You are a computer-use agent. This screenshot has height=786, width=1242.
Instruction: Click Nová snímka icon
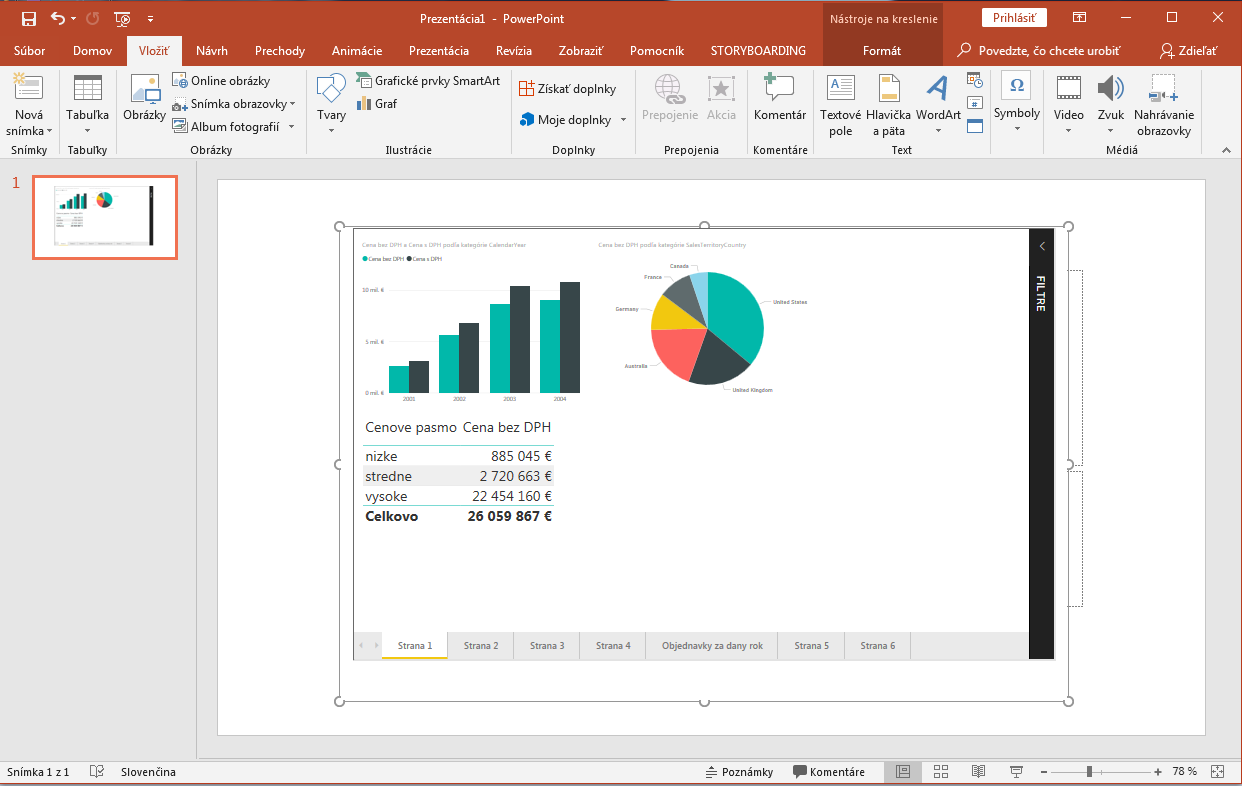(29, 89)
